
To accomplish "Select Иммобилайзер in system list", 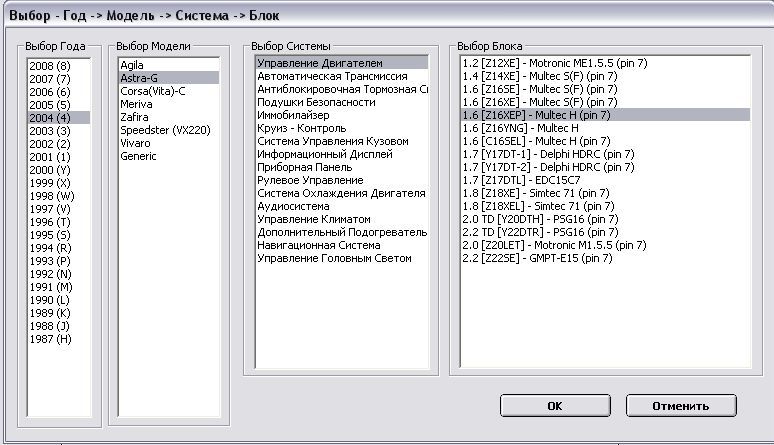I will (x=300, y=115).
